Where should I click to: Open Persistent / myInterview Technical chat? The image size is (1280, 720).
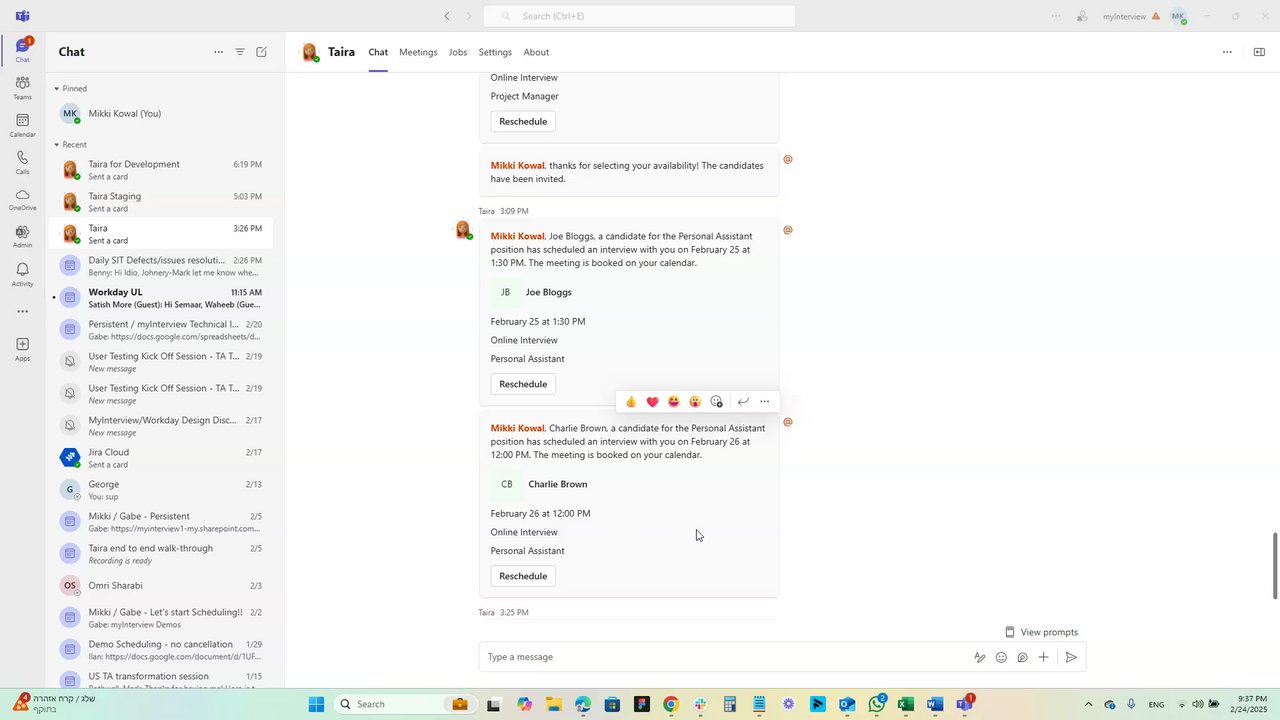(160, 329)
